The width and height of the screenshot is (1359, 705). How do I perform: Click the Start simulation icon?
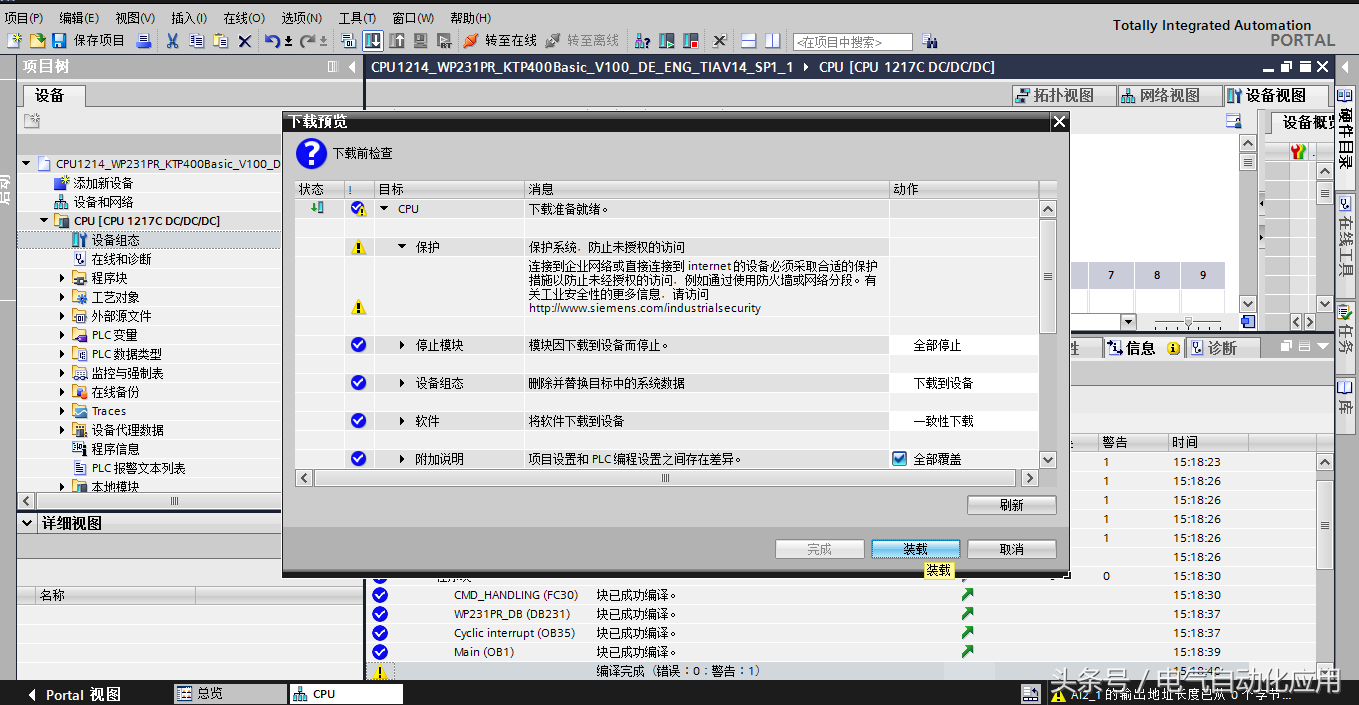(420, 41)
